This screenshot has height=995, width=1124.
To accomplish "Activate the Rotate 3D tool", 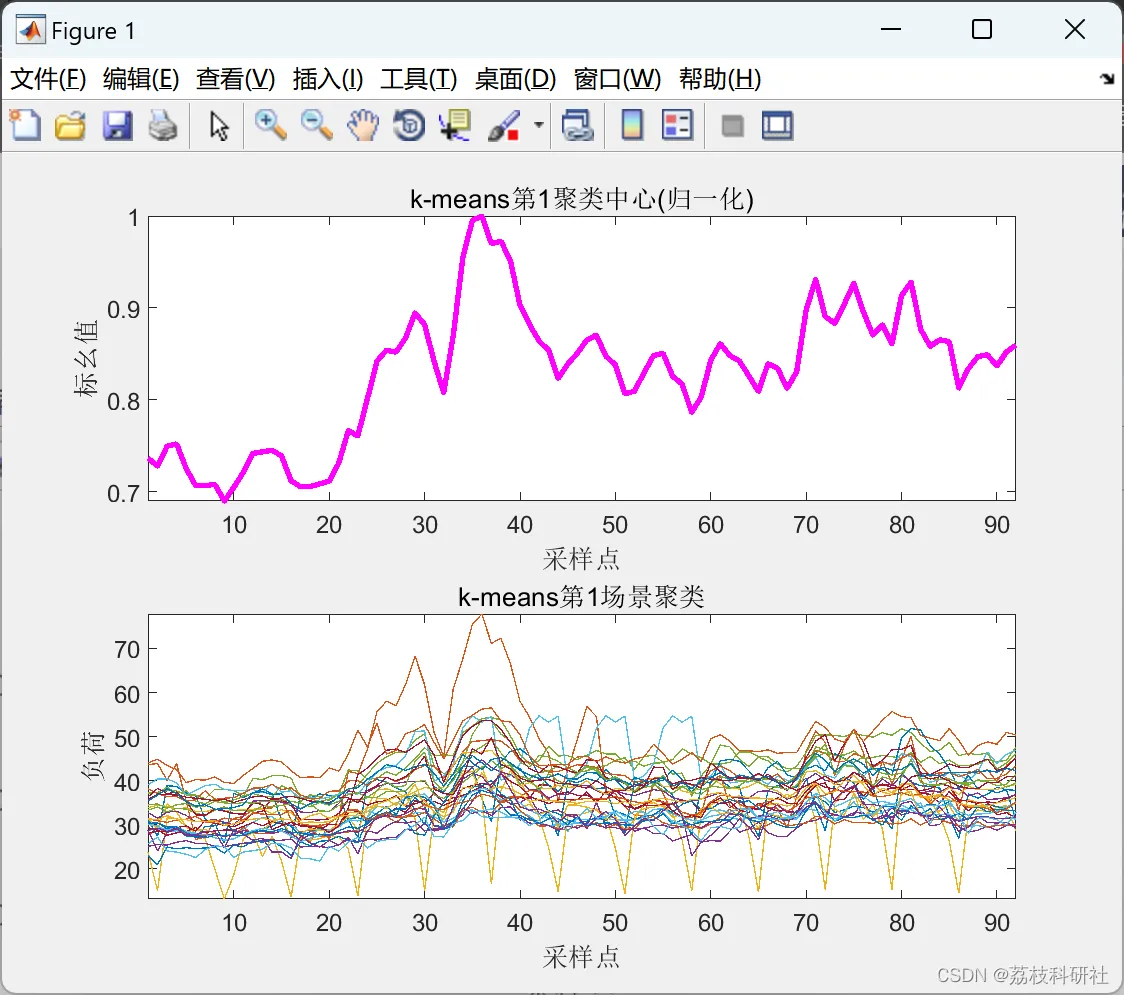I will [409, 125].
